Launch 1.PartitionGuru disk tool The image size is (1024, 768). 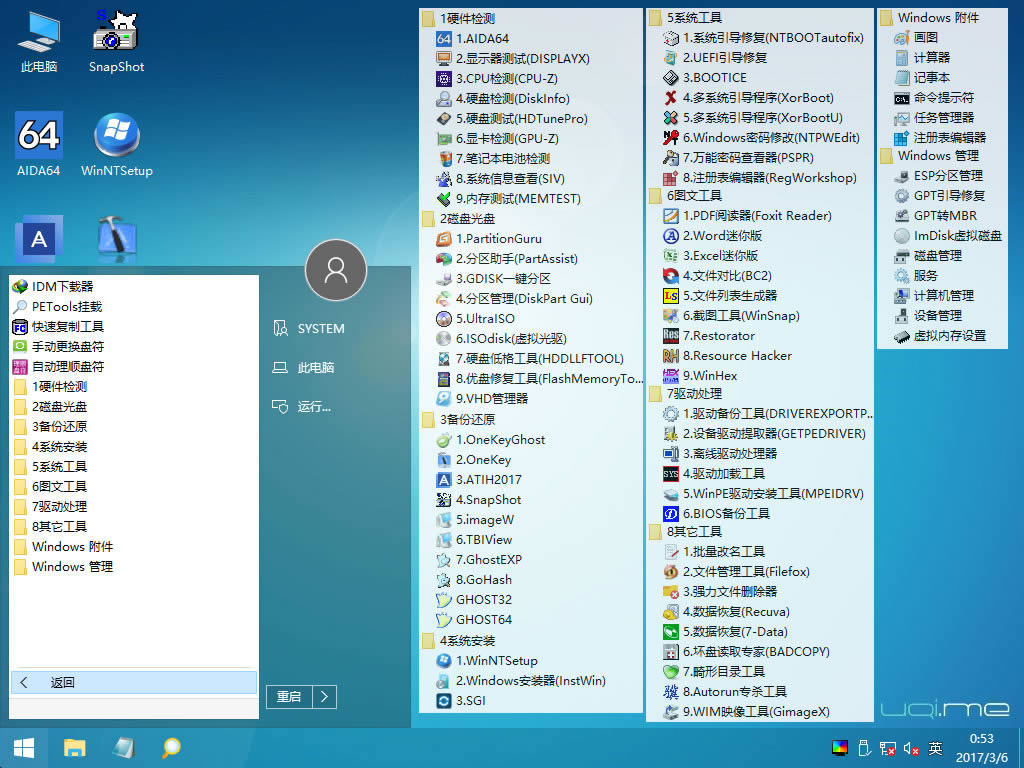pyautogui.click(x=488, y=238)
